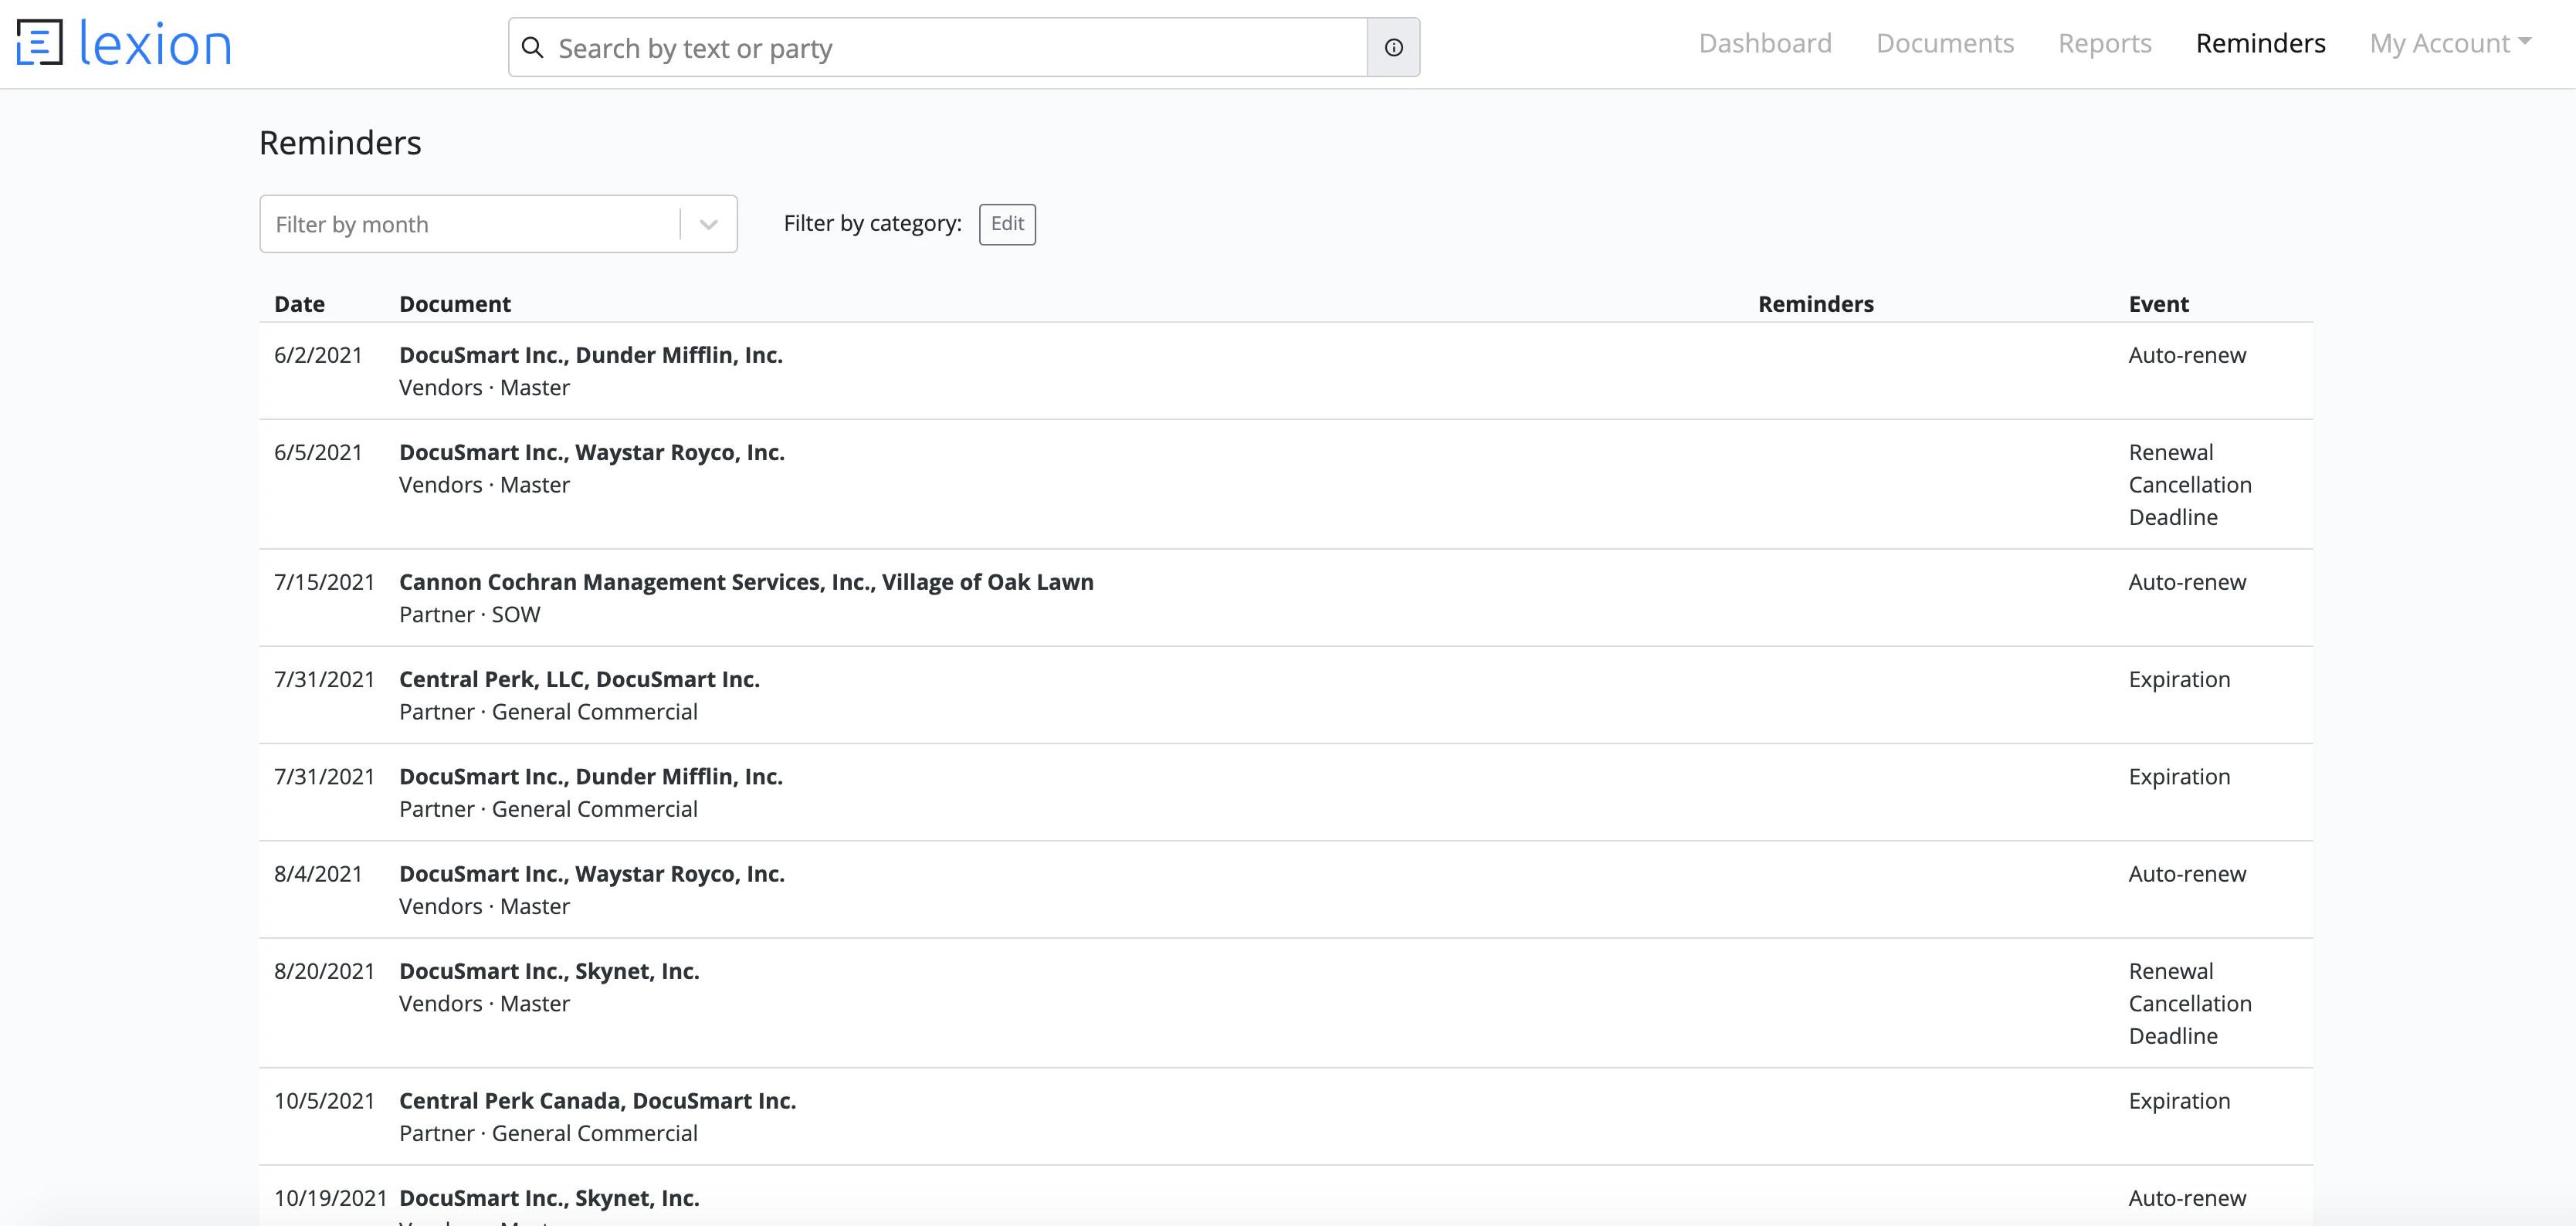Select the Reminders navigation item

pyautogui.click(x=2260, y=43)
